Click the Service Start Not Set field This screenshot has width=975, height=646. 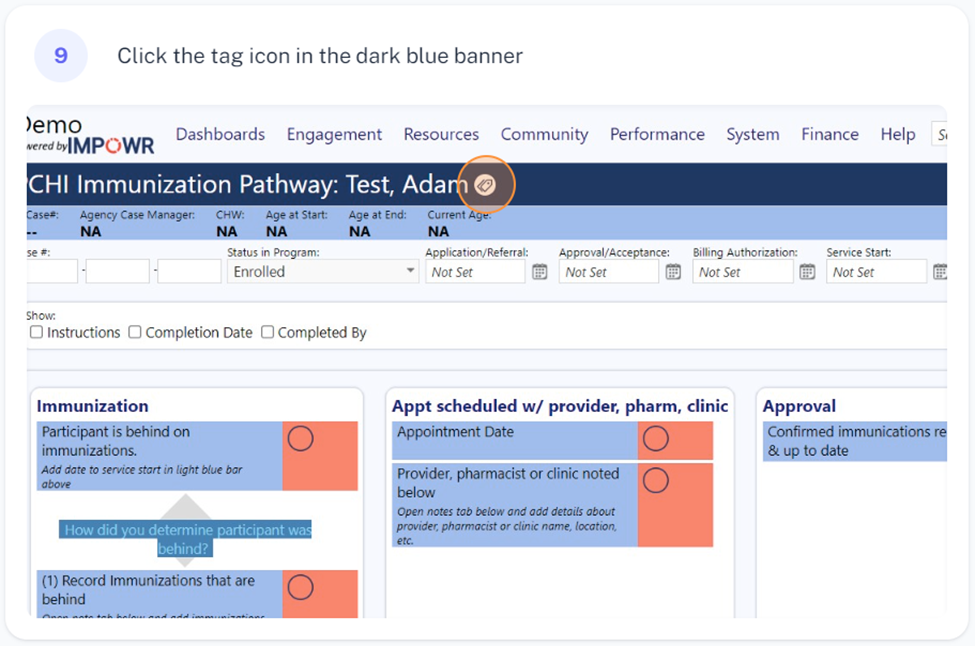click(x=877, y=272)
